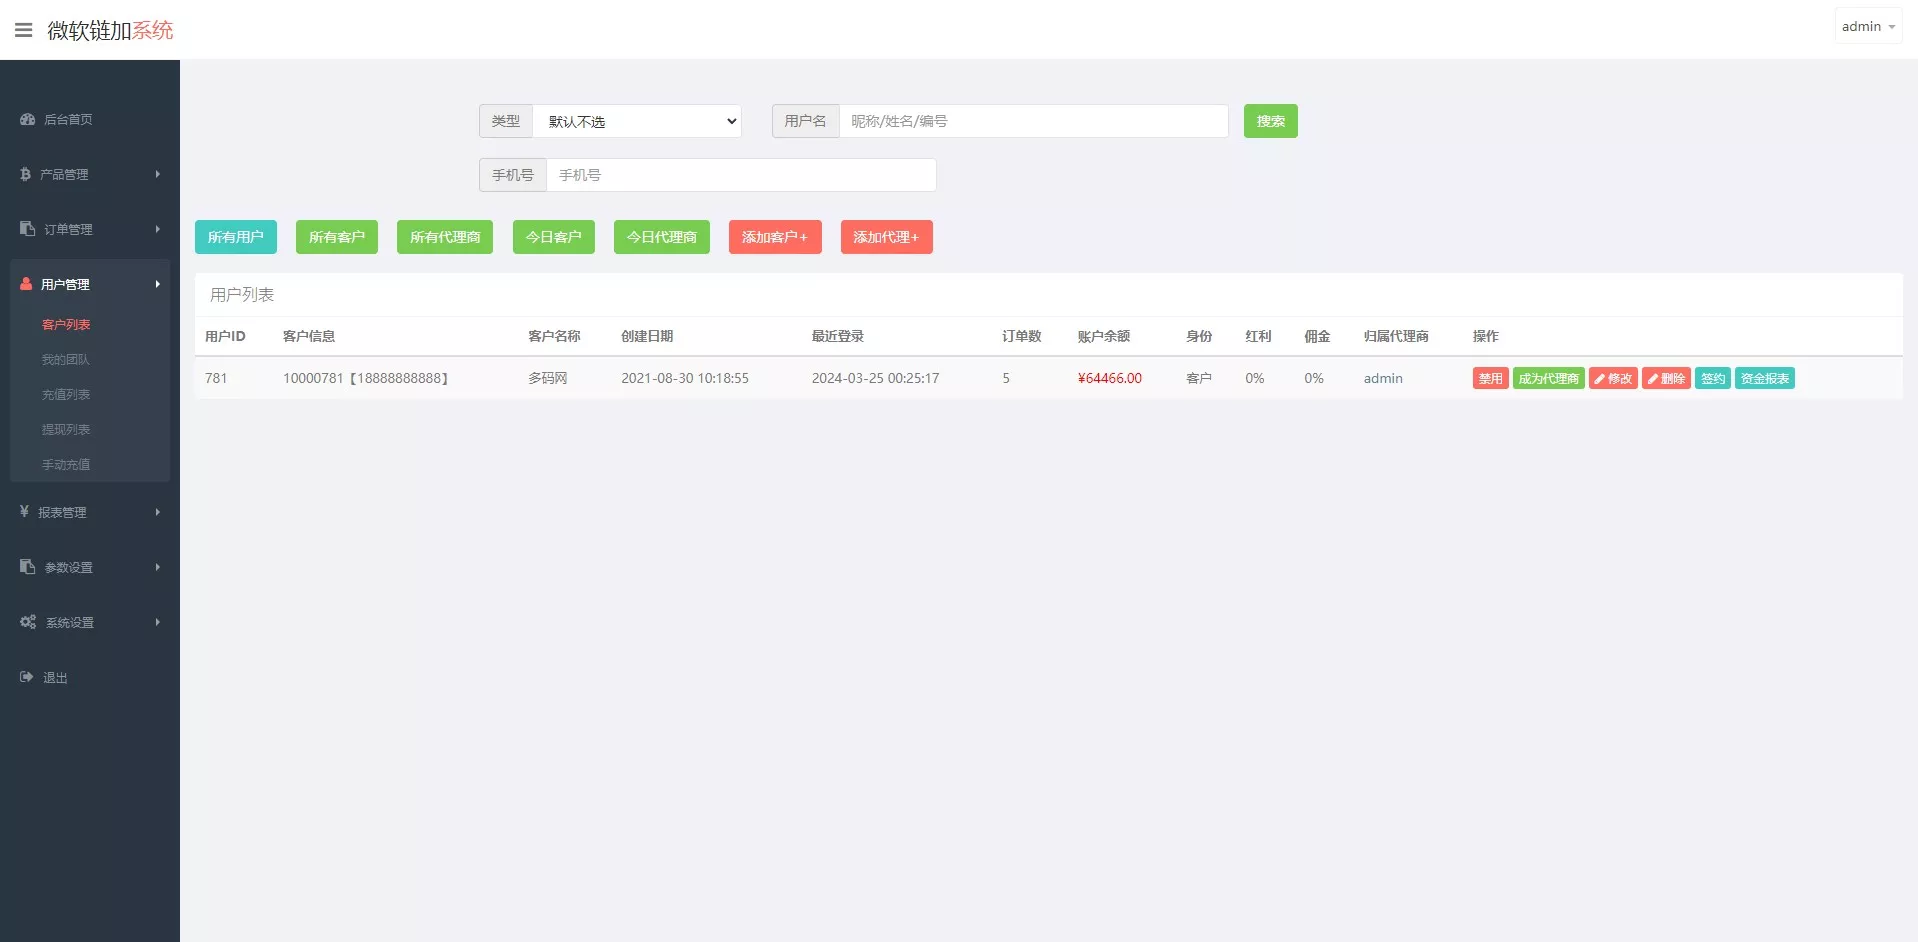Click the logout icon beside 退出
The width and height of the screenshot is (1918, 942).
pyautogui.click(x=27, y=677)
